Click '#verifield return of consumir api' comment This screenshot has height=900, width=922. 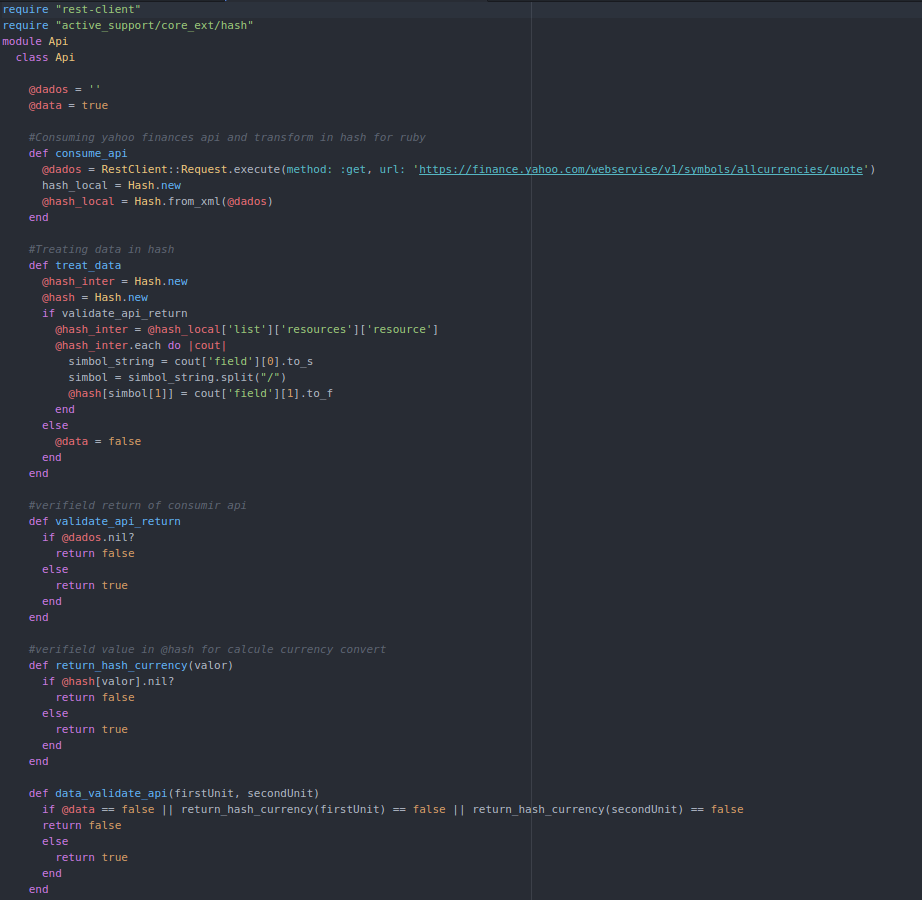click(138, 506)
